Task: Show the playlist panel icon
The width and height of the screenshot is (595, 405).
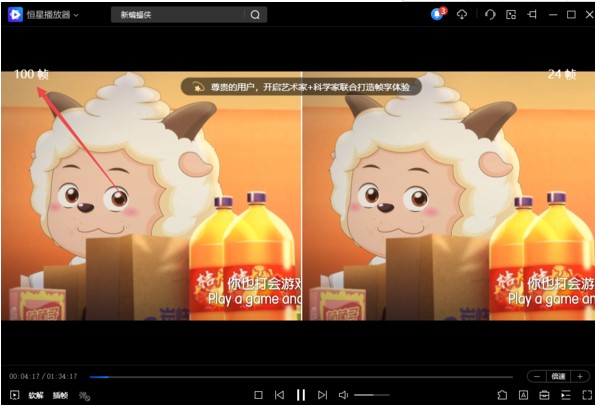Action: click(x=566, y=395)
